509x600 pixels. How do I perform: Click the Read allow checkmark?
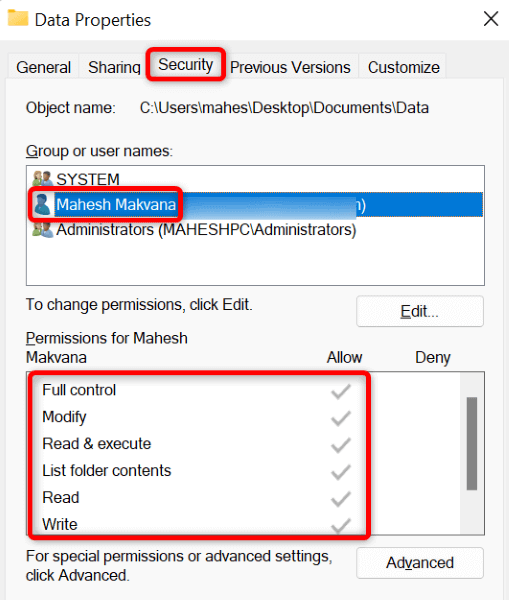(x=341, y=499)
